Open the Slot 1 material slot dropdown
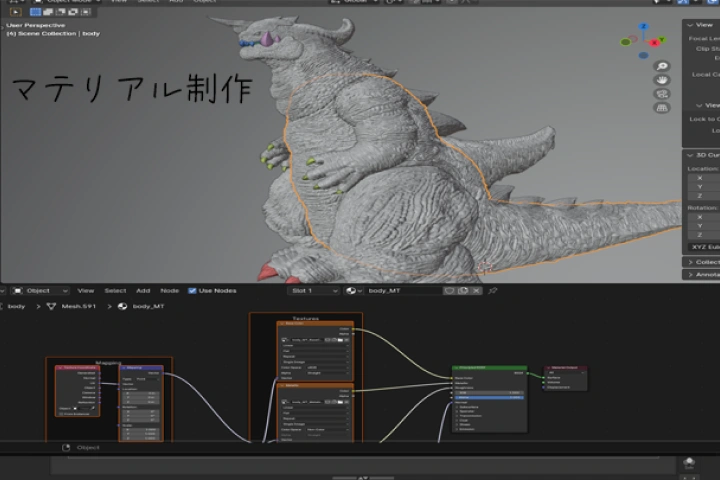The width and height of the screenshot is (720, 480). click(313, 291)
